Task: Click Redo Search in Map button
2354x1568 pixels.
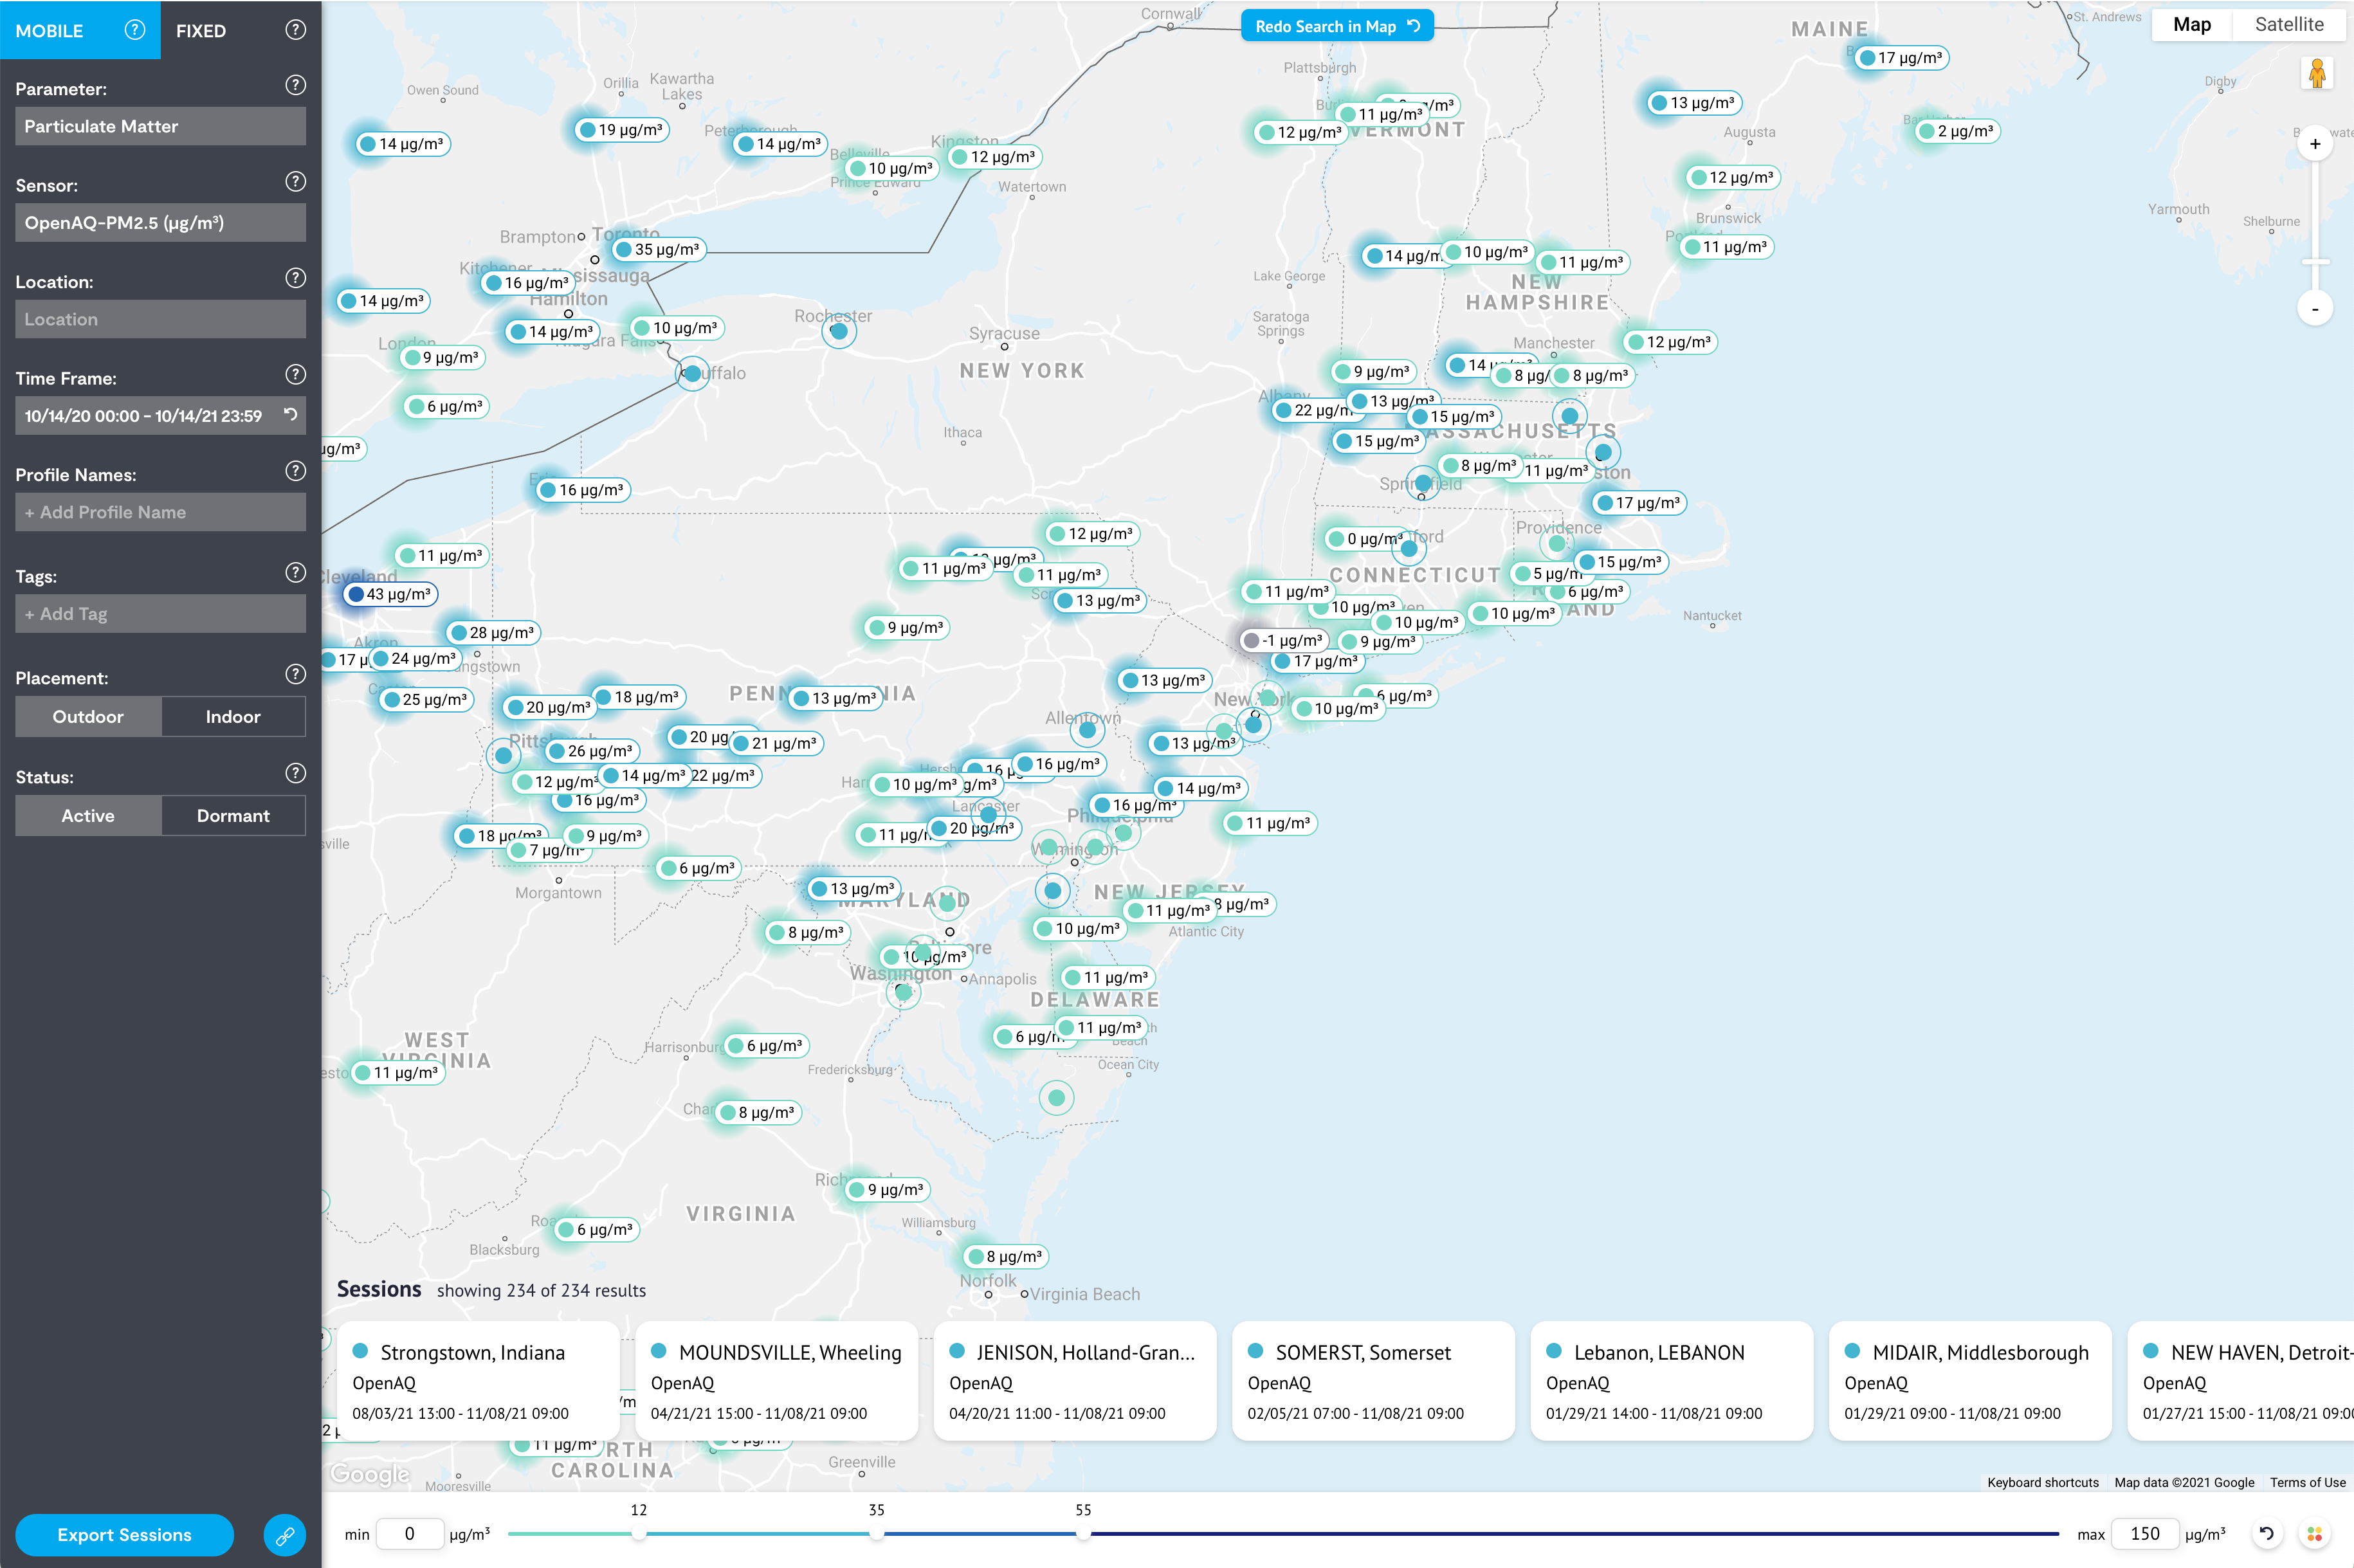Action: coord(1337,26)
